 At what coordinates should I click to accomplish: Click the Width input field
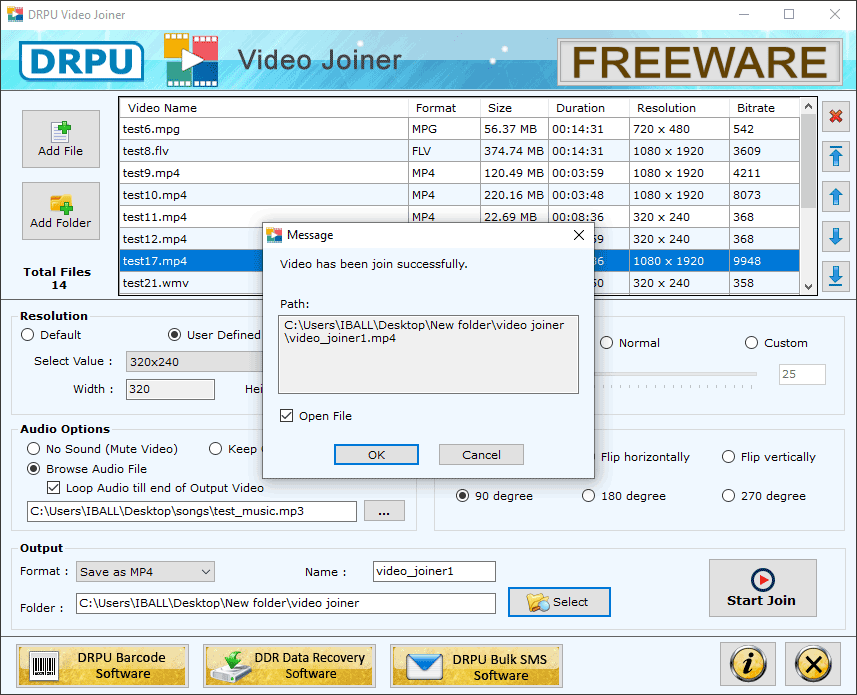171,389
